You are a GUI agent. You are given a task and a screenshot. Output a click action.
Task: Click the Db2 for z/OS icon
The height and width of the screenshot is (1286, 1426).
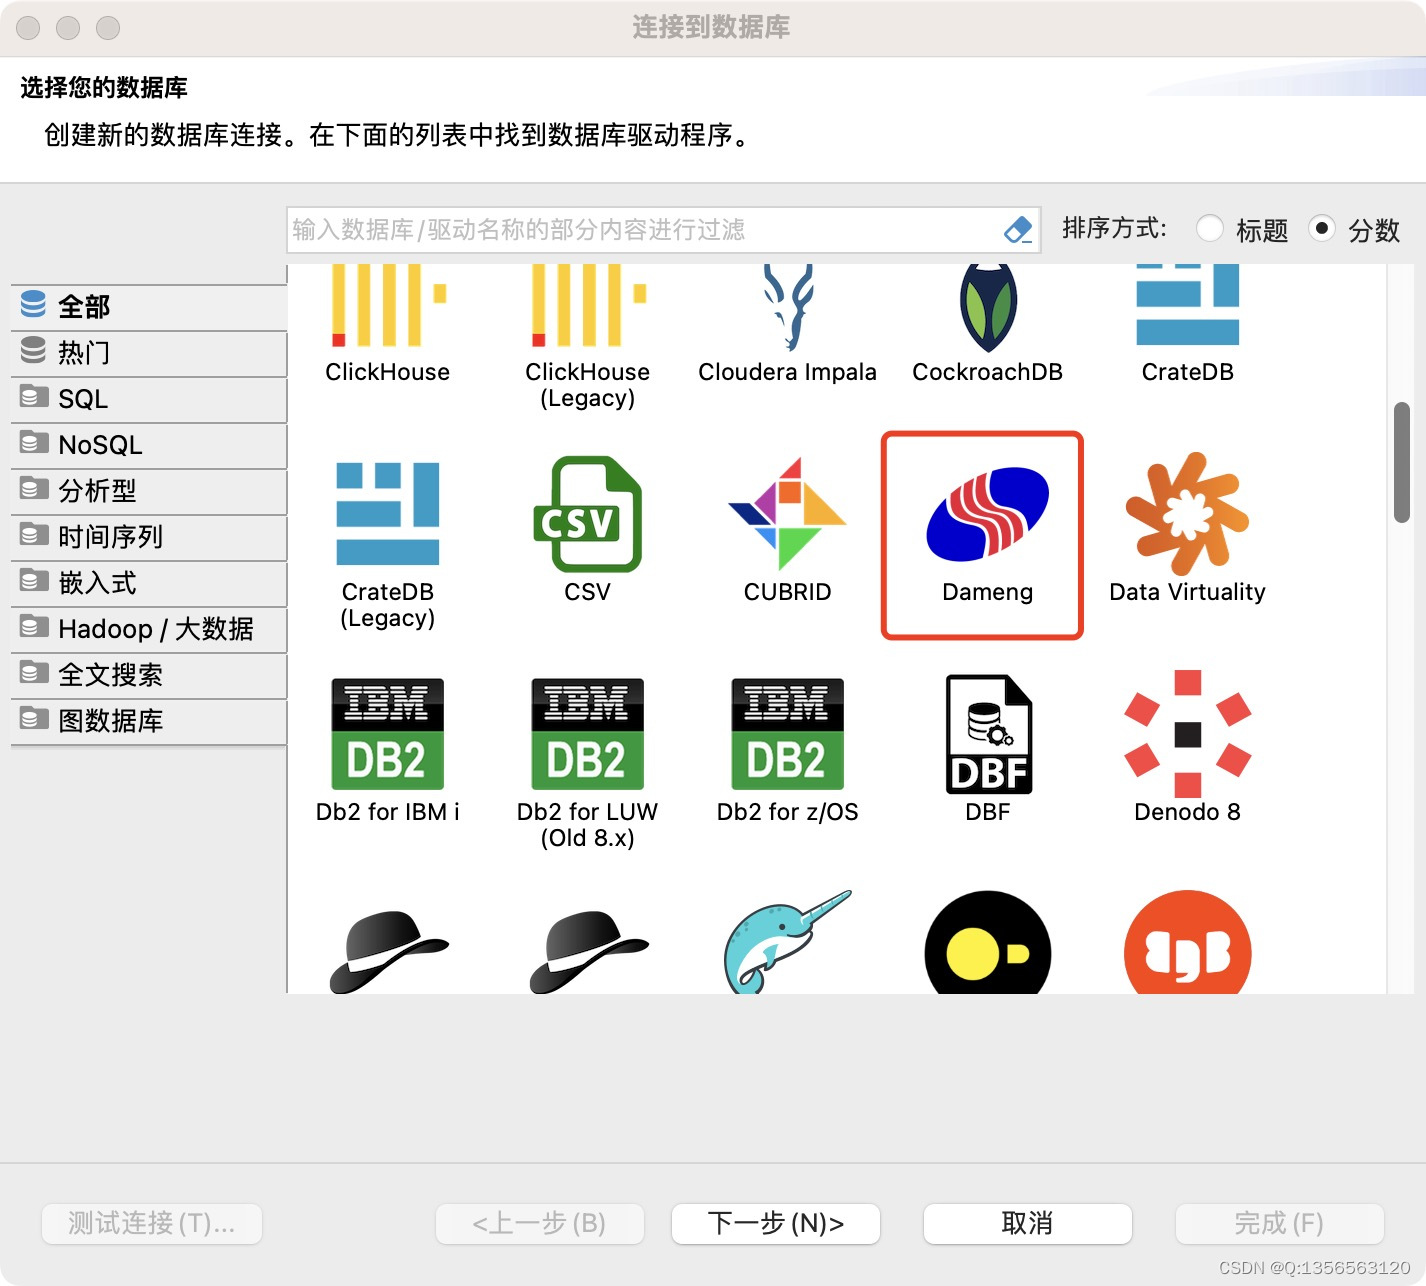(x=786, y=735)
